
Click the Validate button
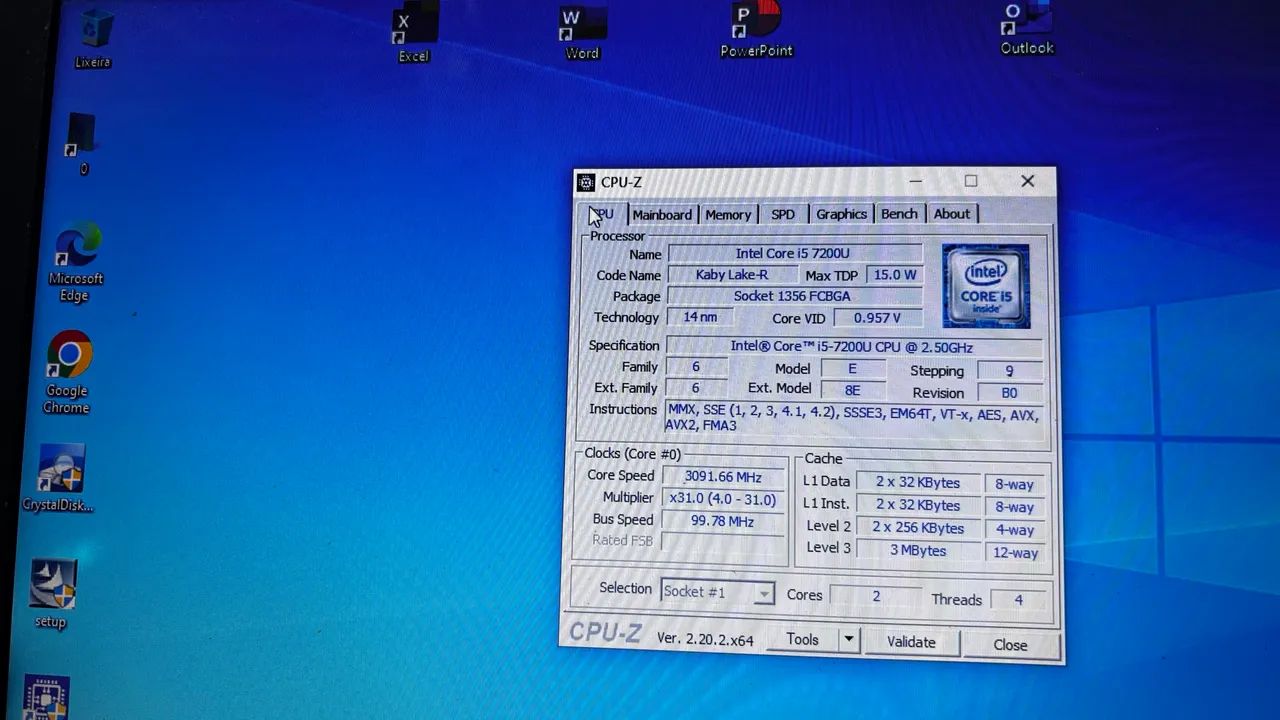(x=911, y=642)
